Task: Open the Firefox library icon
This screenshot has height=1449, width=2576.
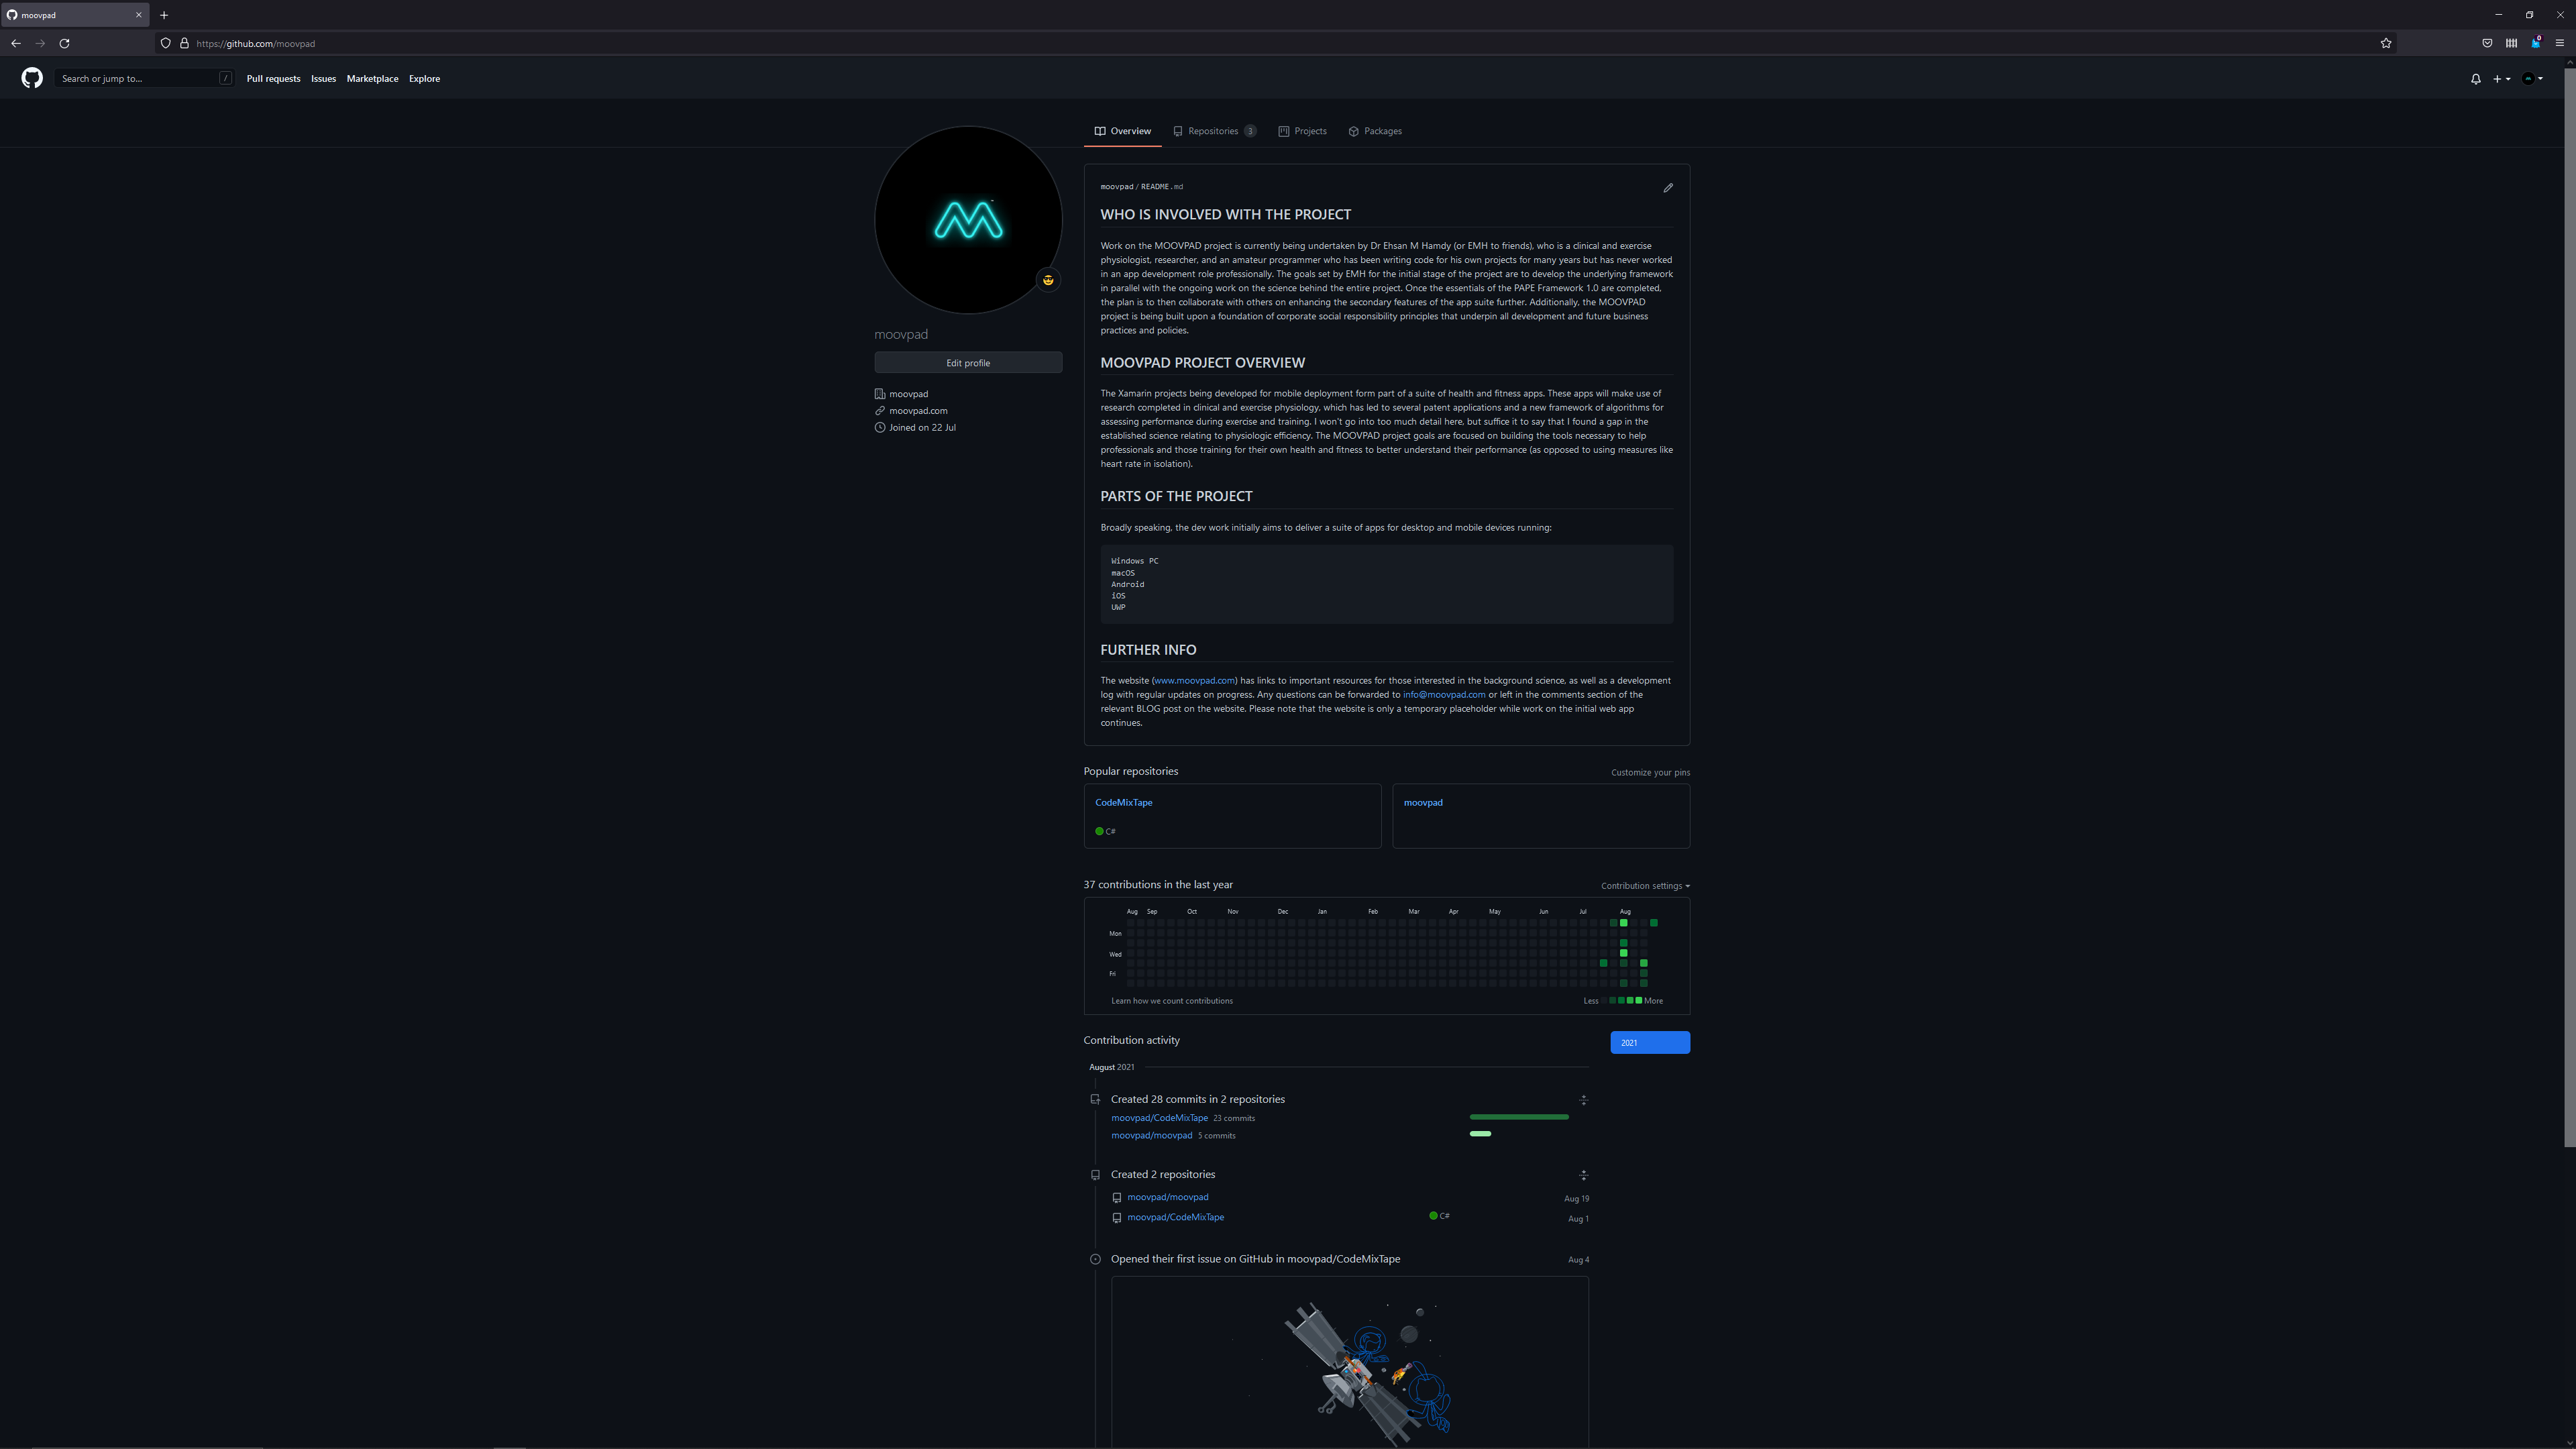Action: point(2511,43)
